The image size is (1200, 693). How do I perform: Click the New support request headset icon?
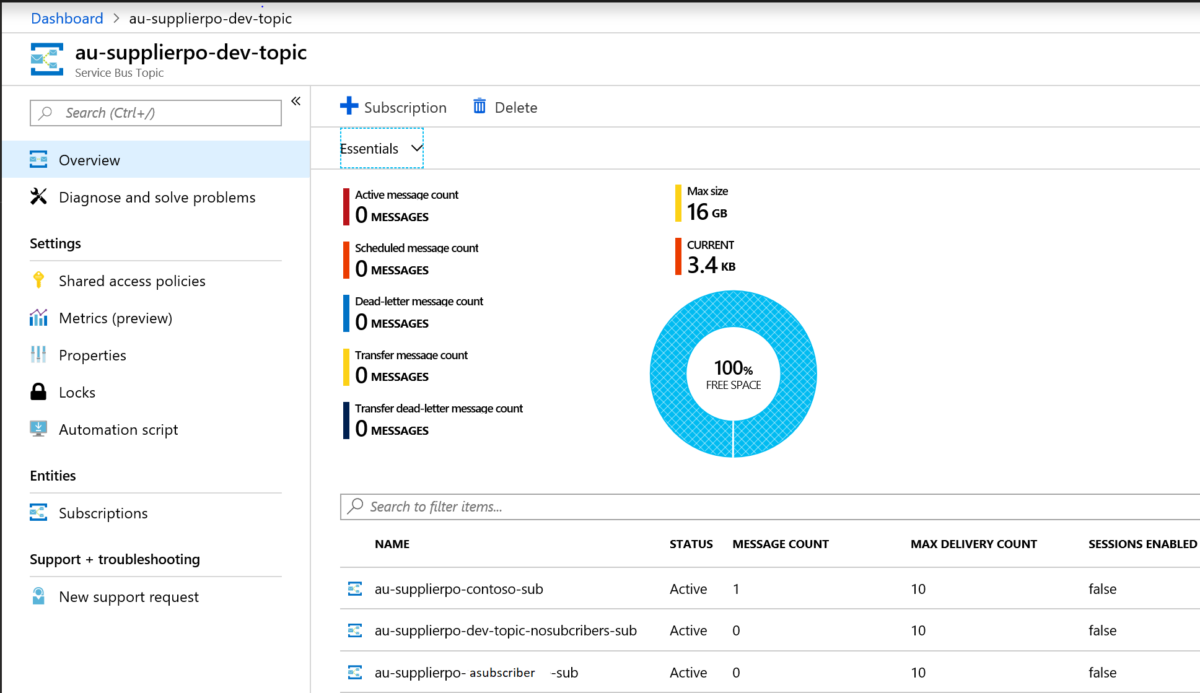tap(38, 596)
